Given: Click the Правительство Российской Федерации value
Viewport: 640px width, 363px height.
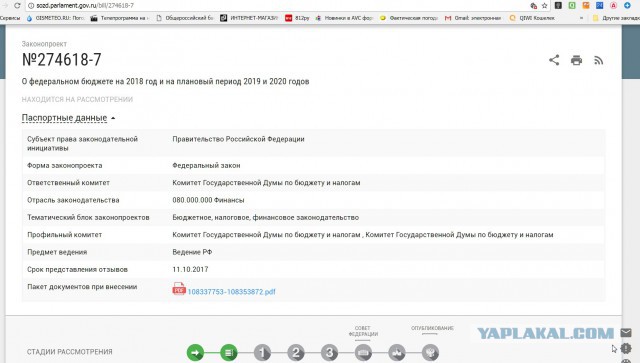Looking at the screenshot, I should tap(238, 139).
